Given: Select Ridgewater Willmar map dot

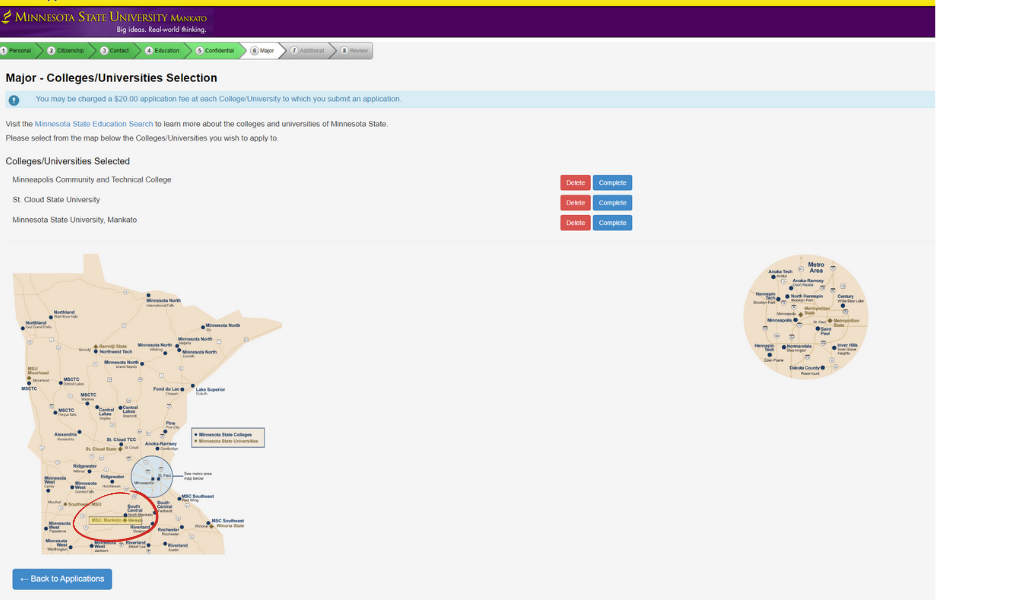Looking at the screenshot, I should [x=89, y=471].
